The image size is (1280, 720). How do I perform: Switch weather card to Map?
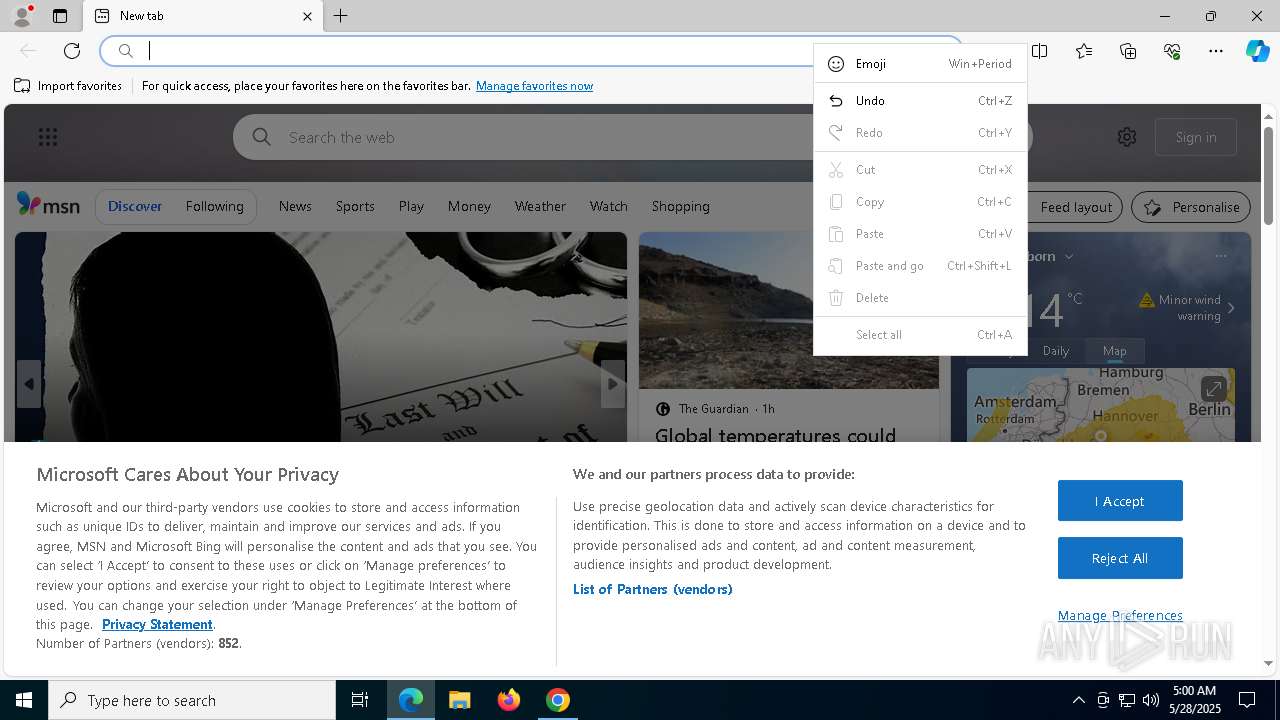(1114, 351)
